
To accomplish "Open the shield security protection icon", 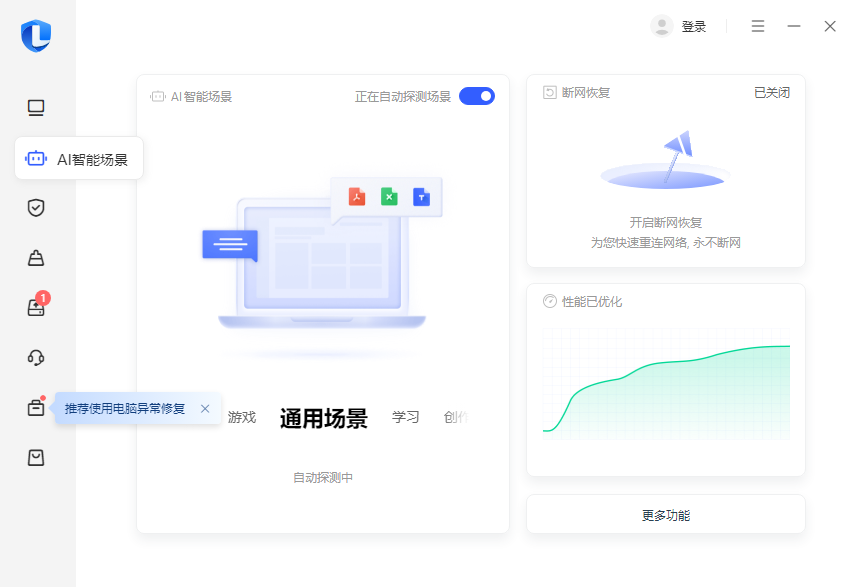I will (36, 208).
